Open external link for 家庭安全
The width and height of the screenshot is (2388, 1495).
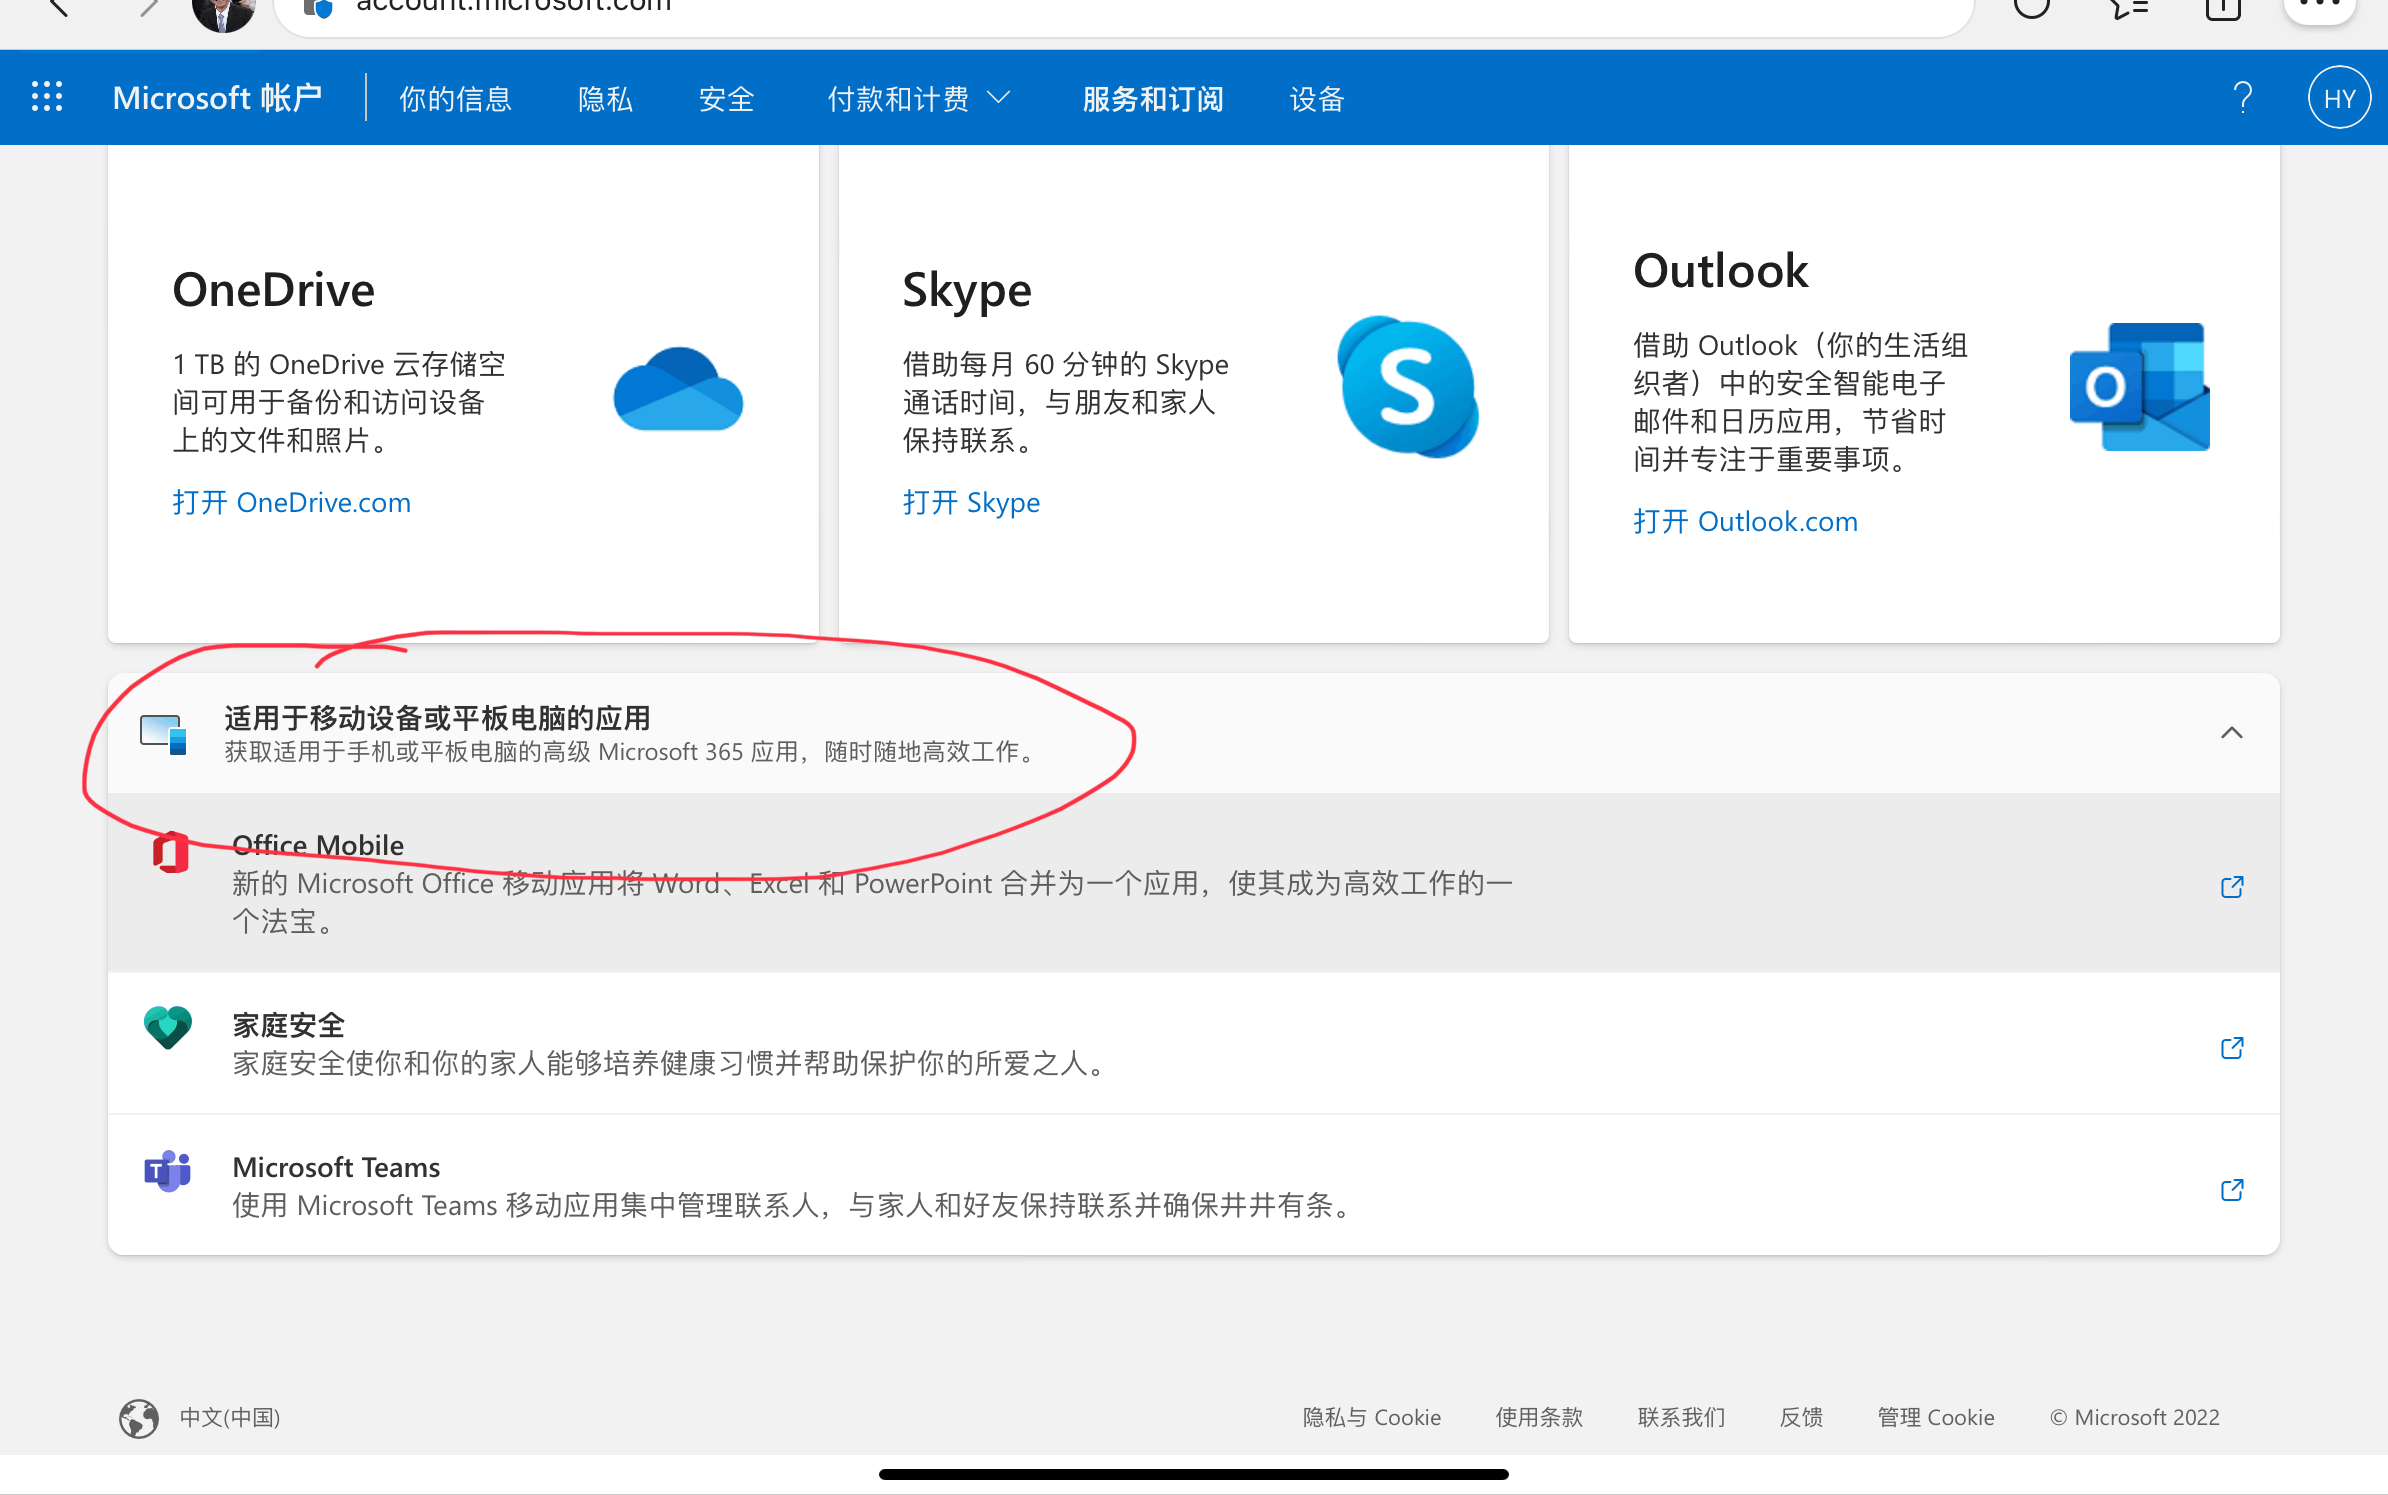click(2232, 1047)
